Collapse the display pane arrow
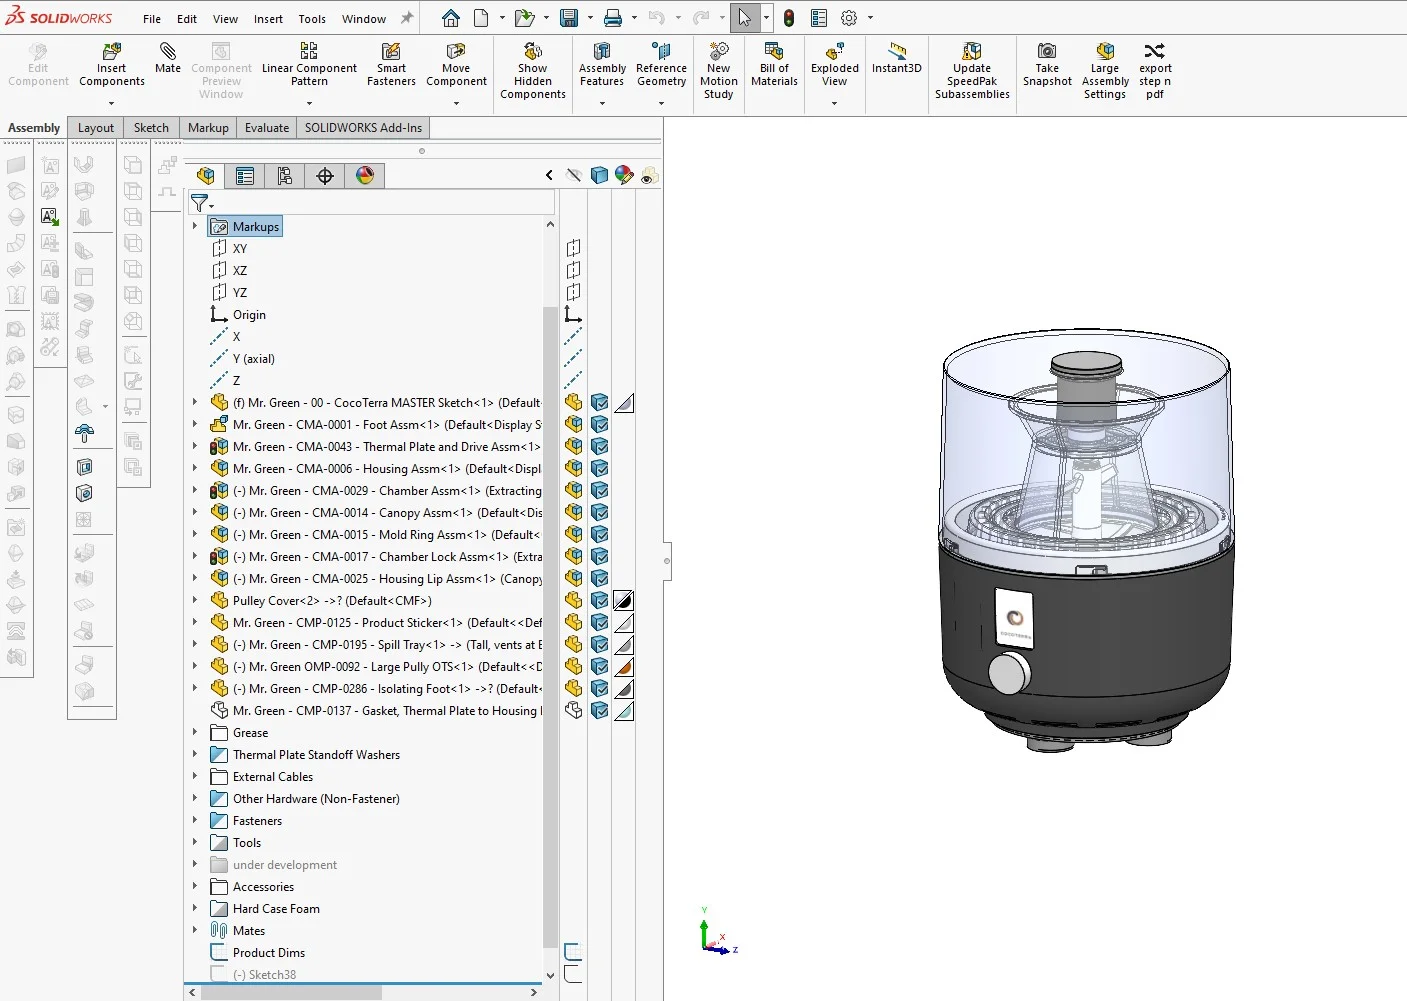 (549, 175)
